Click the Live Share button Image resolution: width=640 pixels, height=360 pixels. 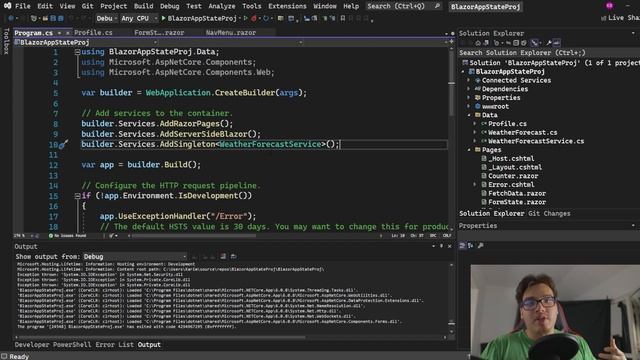point(620,18)
